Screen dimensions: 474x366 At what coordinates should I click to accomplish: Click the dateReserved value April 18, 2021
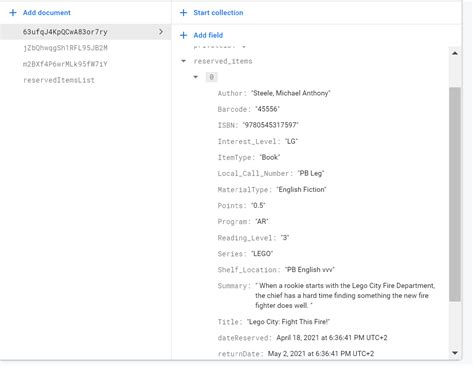[332, 338]
